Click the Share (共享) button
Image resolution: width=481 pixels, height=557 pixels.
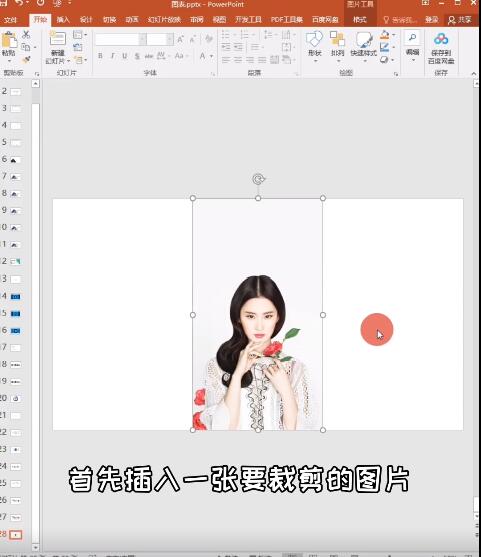tap(460, 20)
